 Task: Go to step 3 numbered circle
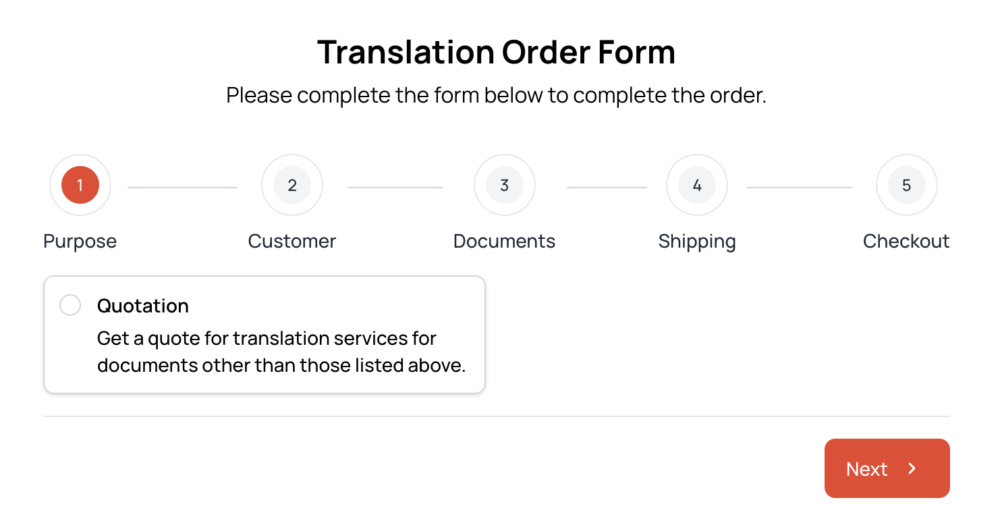504,185
